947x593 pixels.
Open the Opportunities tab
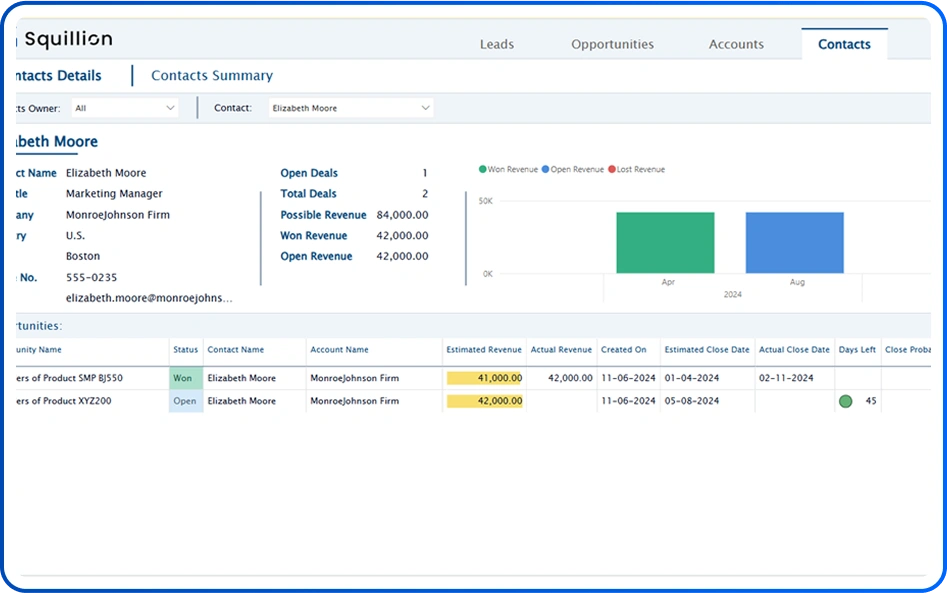612,44
